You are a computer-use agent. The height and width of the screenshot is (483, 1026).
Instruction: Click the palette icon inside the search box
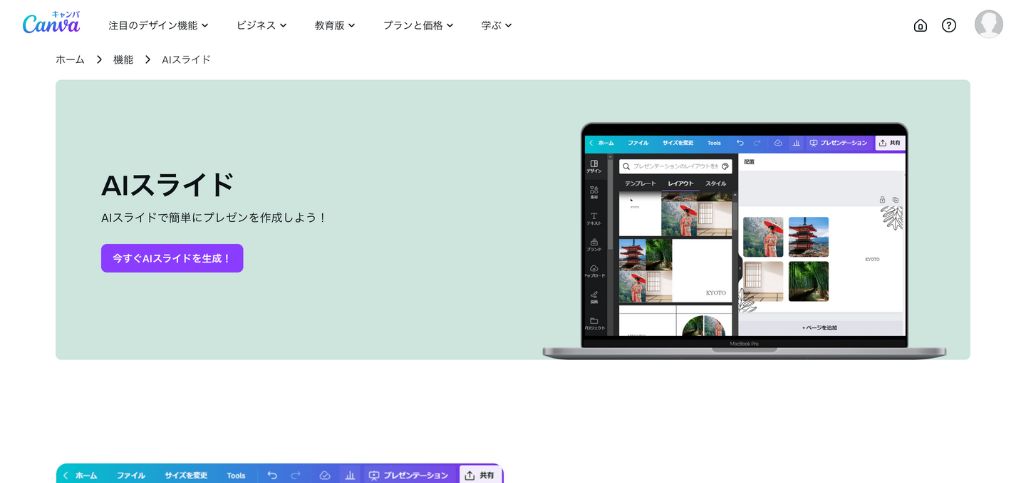click(x=725, y=166)
